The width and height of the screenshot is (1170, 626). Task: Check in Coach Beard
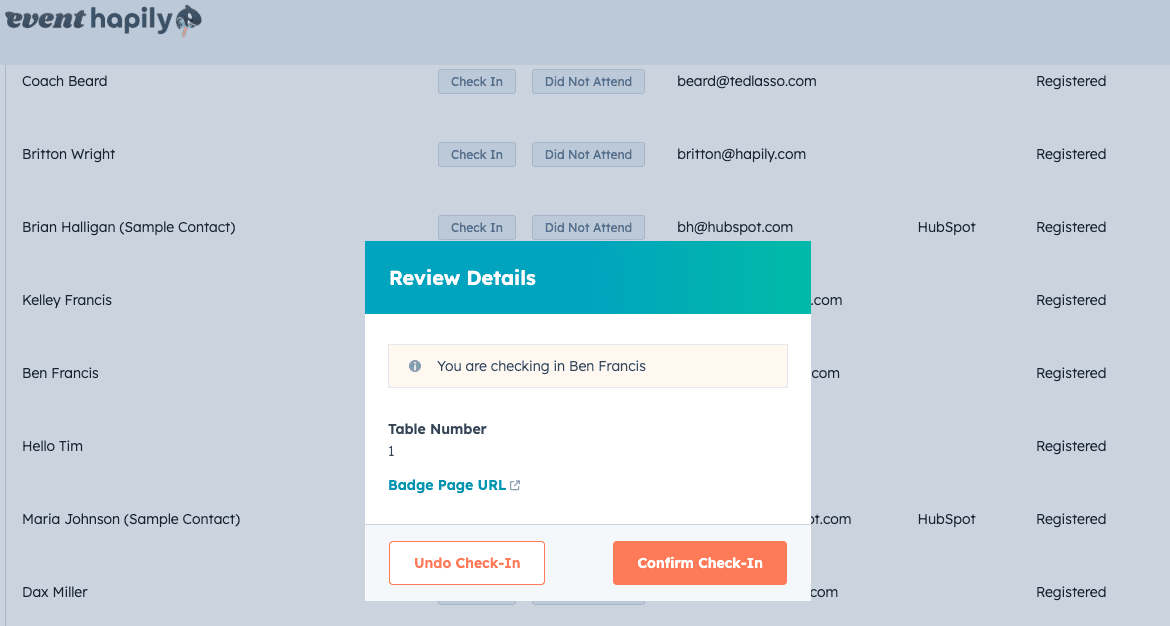click(476, 82)
